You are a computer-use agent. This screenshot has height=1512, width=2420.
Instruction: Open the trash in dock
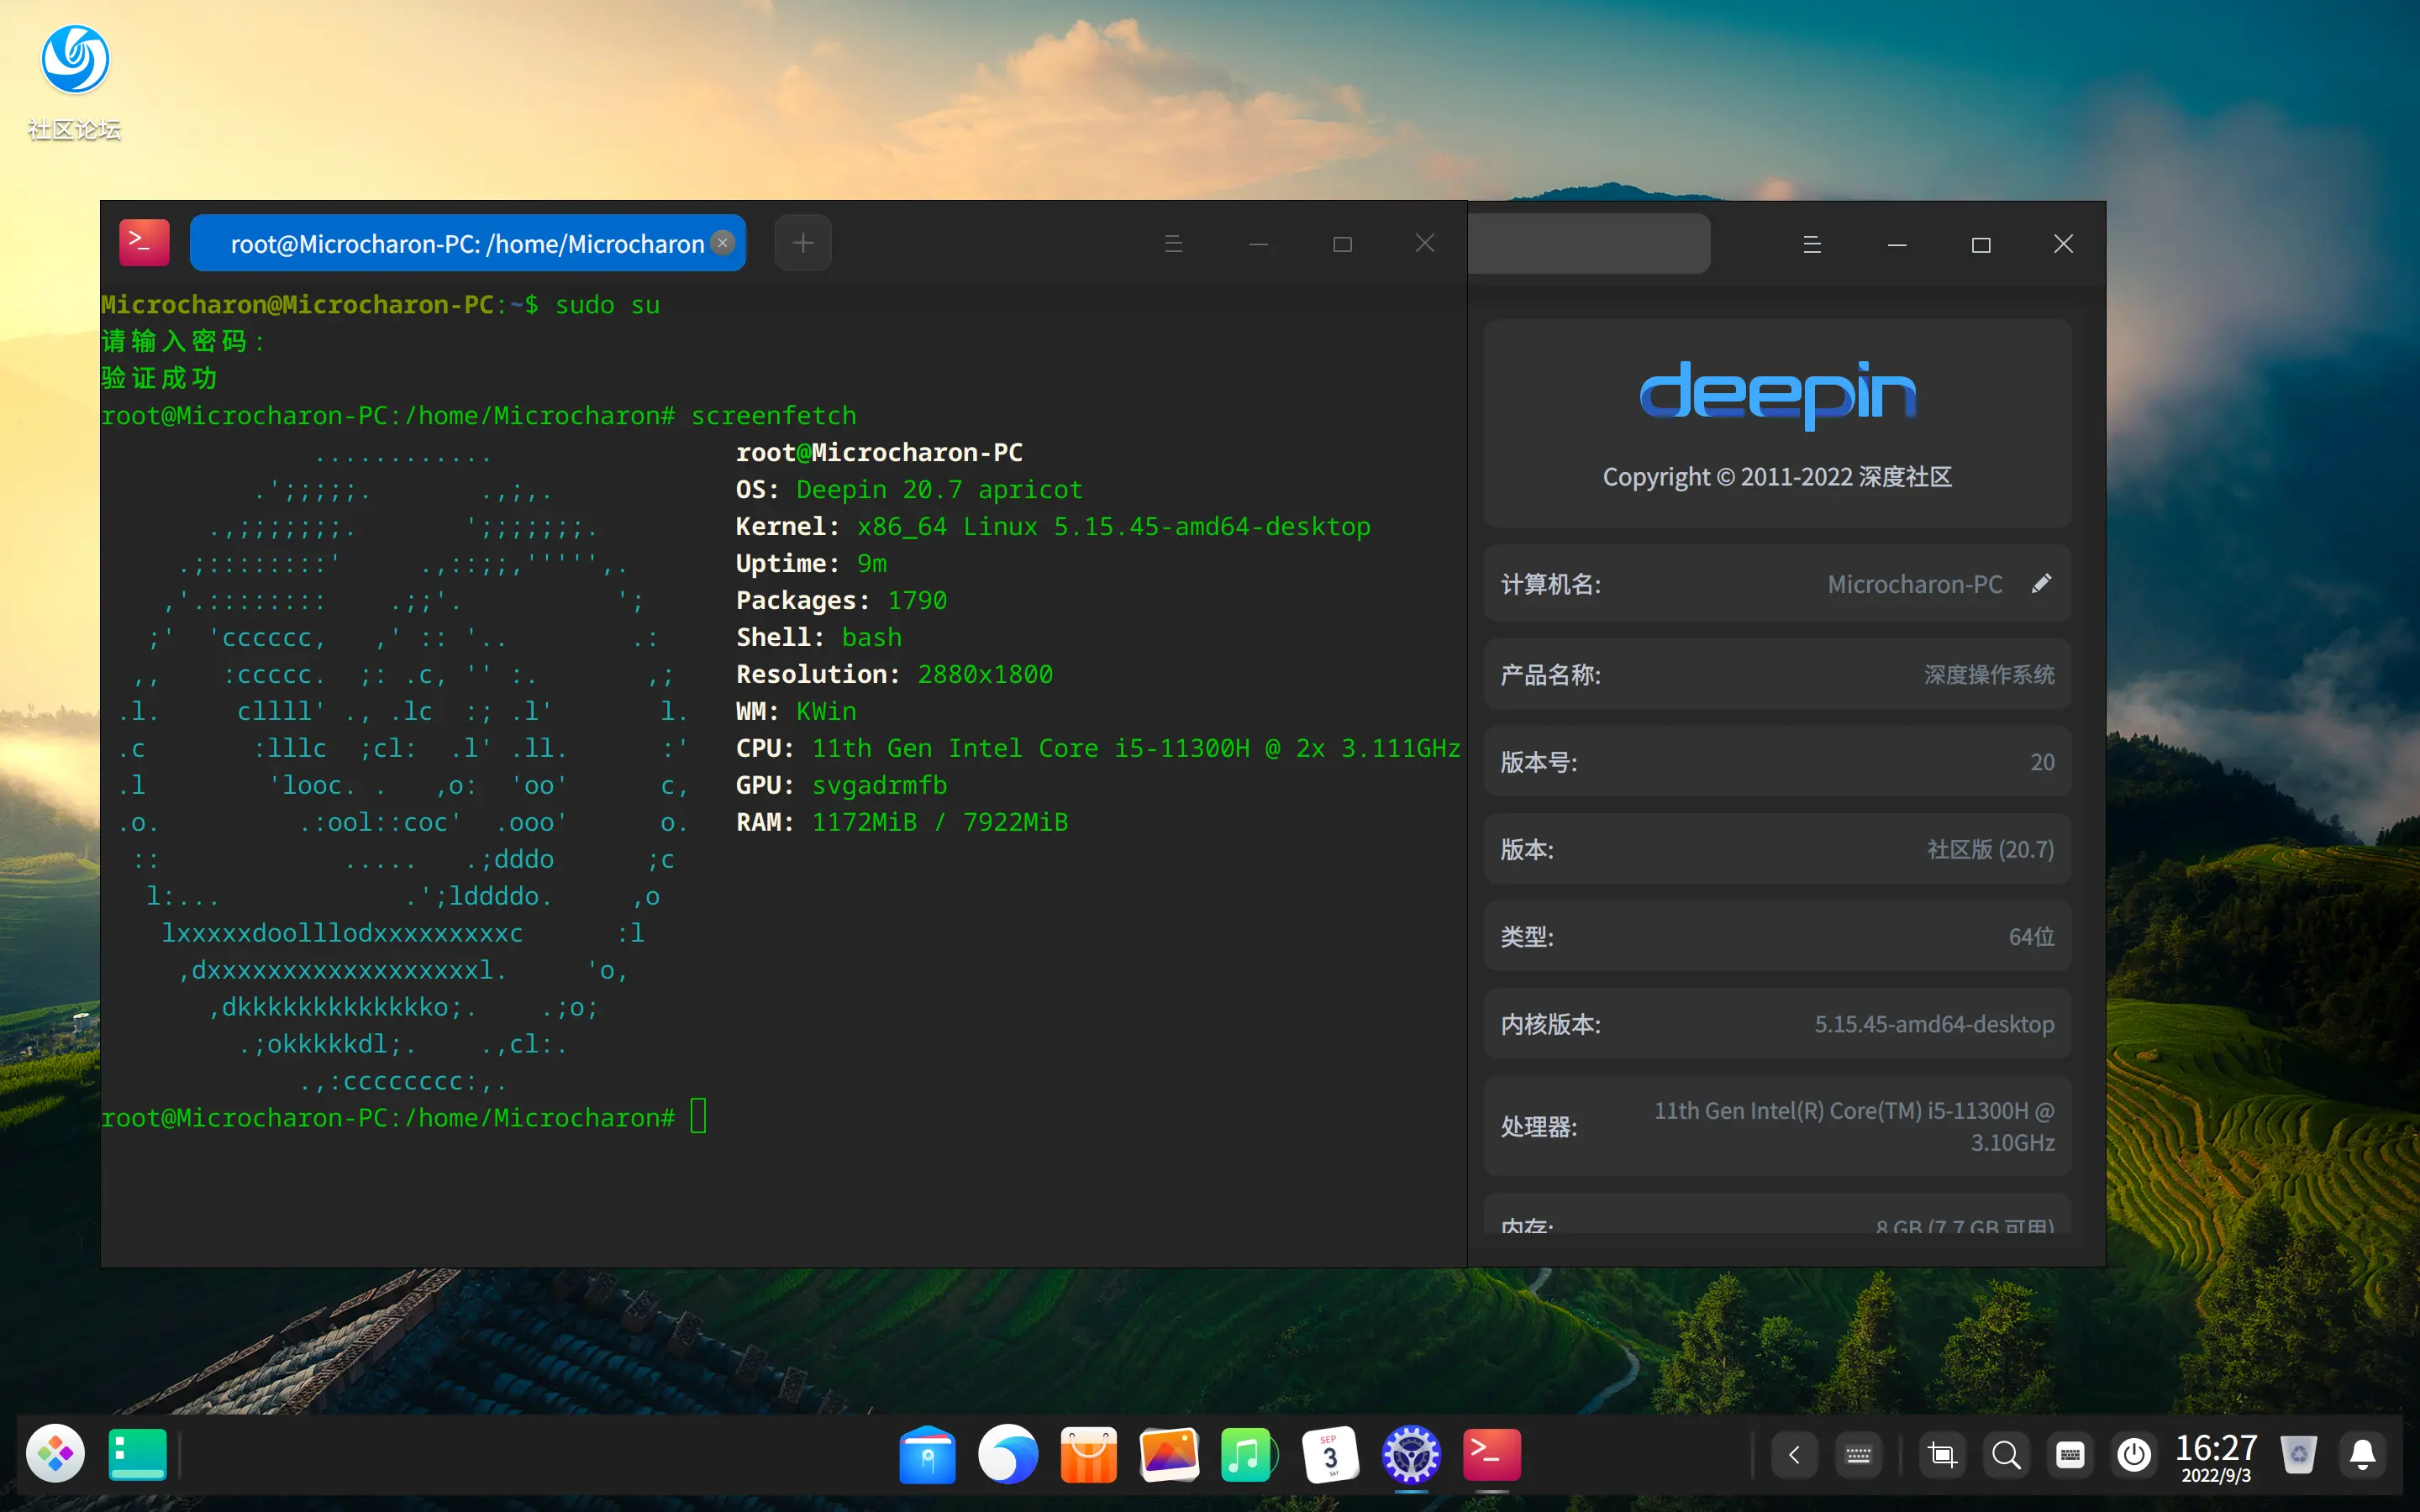click(x=2298, y=1455)
